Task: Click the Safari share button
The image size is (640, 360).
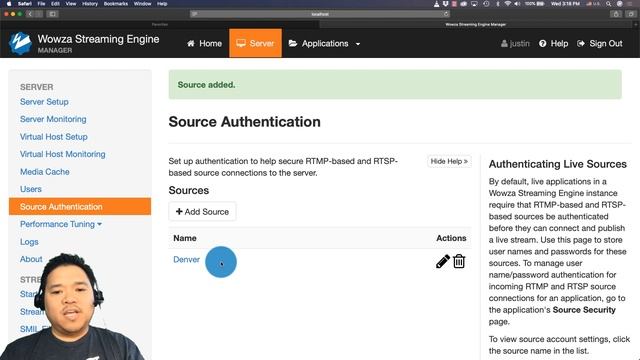Action: click(x=616, y=14)
